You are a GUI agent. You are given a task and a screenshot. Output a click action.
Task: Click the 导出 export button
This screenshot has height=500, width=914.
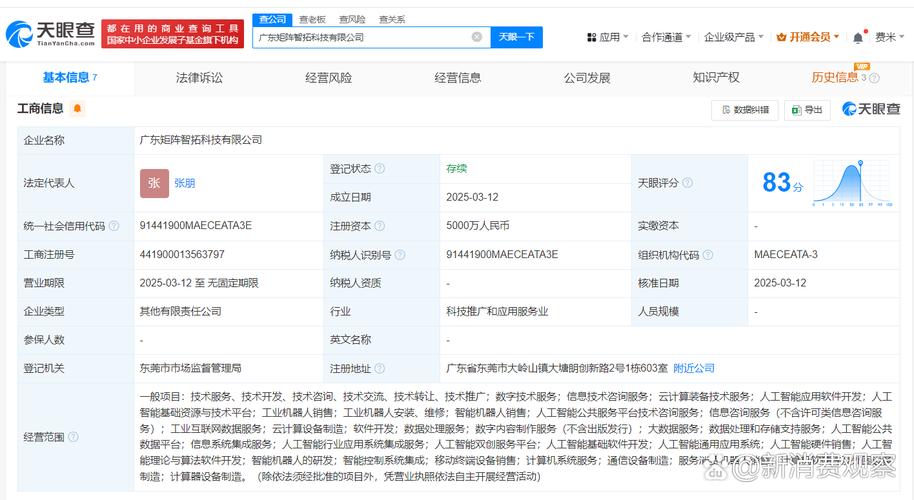click(x=807, y=110)
